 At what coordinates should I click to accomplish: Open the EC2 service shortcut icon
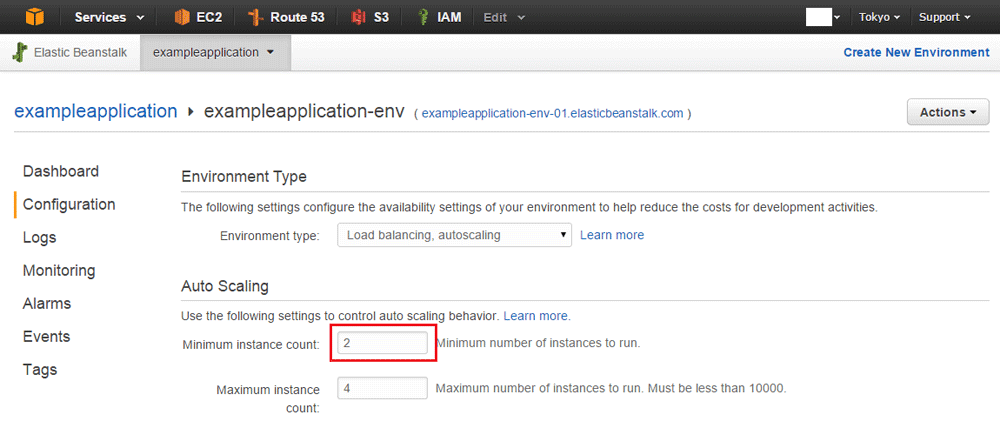(x=182, y=17)
